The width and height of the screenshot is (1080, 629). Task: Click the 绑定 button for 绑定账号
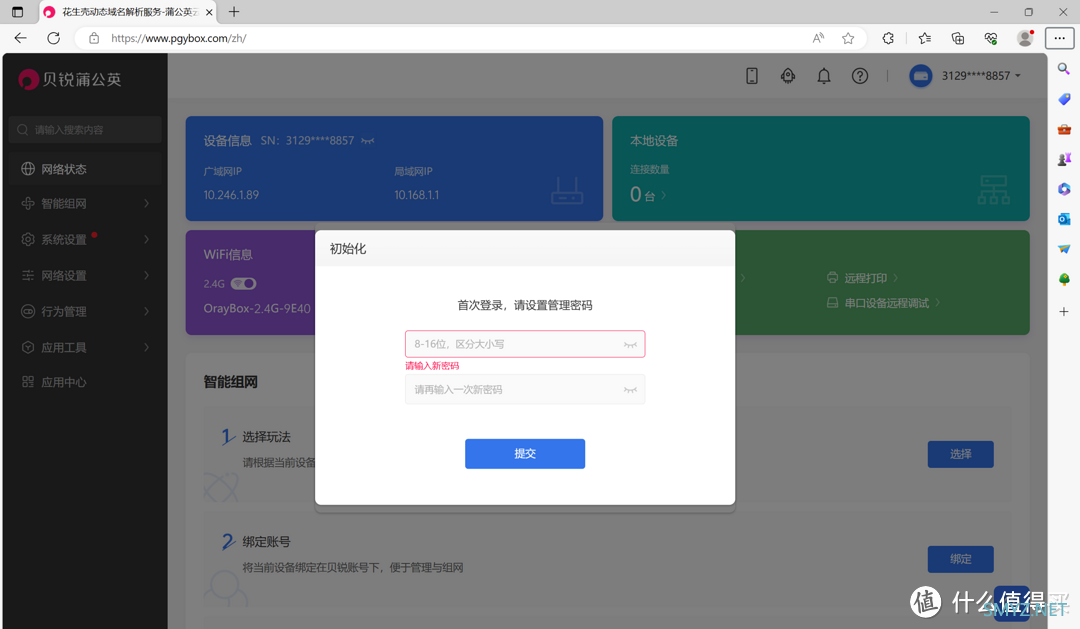coord(960,559)
